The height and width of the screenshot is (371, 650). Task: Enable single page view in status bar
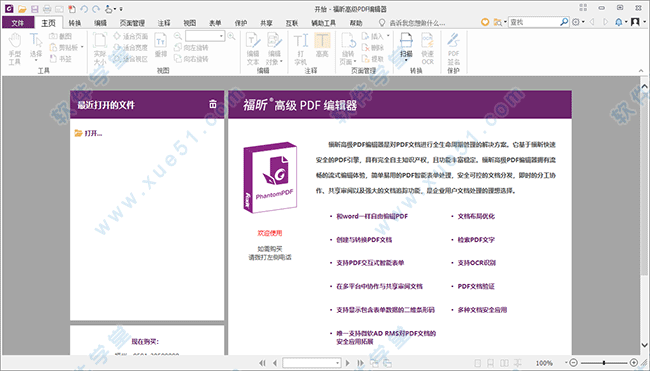tap(478, 363)
